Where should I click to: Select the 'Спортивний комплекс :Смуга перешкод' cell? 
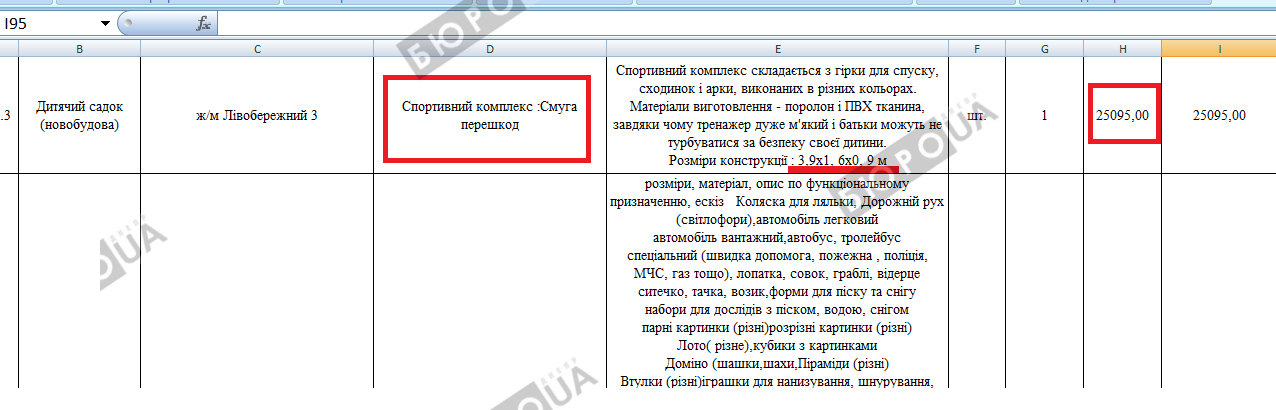pyautogui.click(x=490, y=115)
